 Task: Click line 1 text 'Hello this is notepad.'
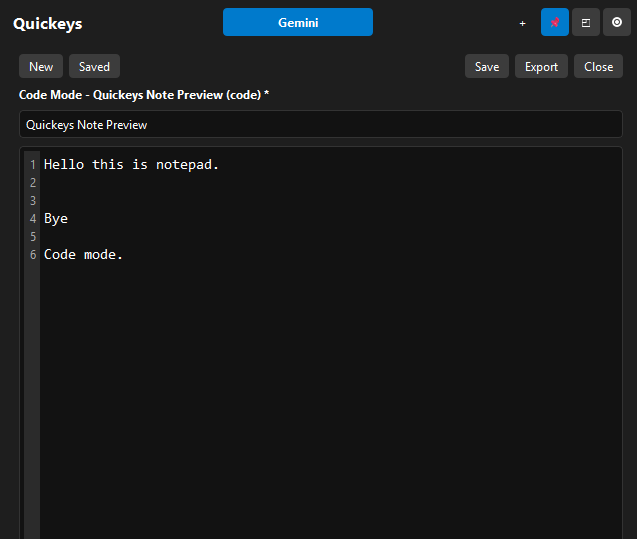[x=131, y=165]
